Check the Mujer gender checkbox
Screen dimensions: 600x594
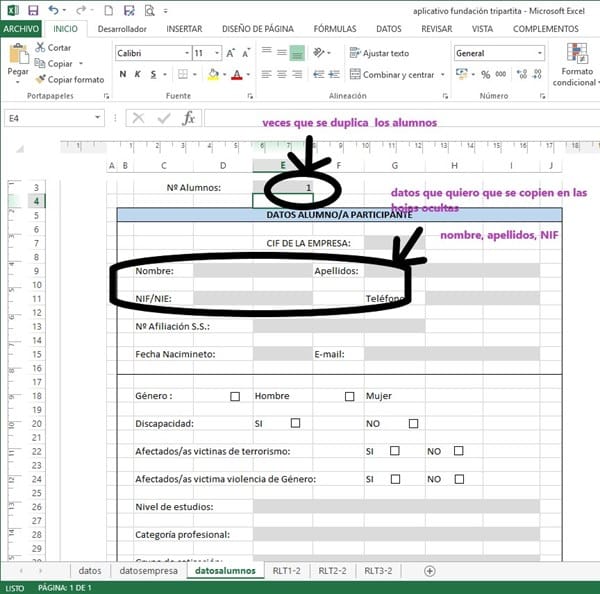[349, 397]
